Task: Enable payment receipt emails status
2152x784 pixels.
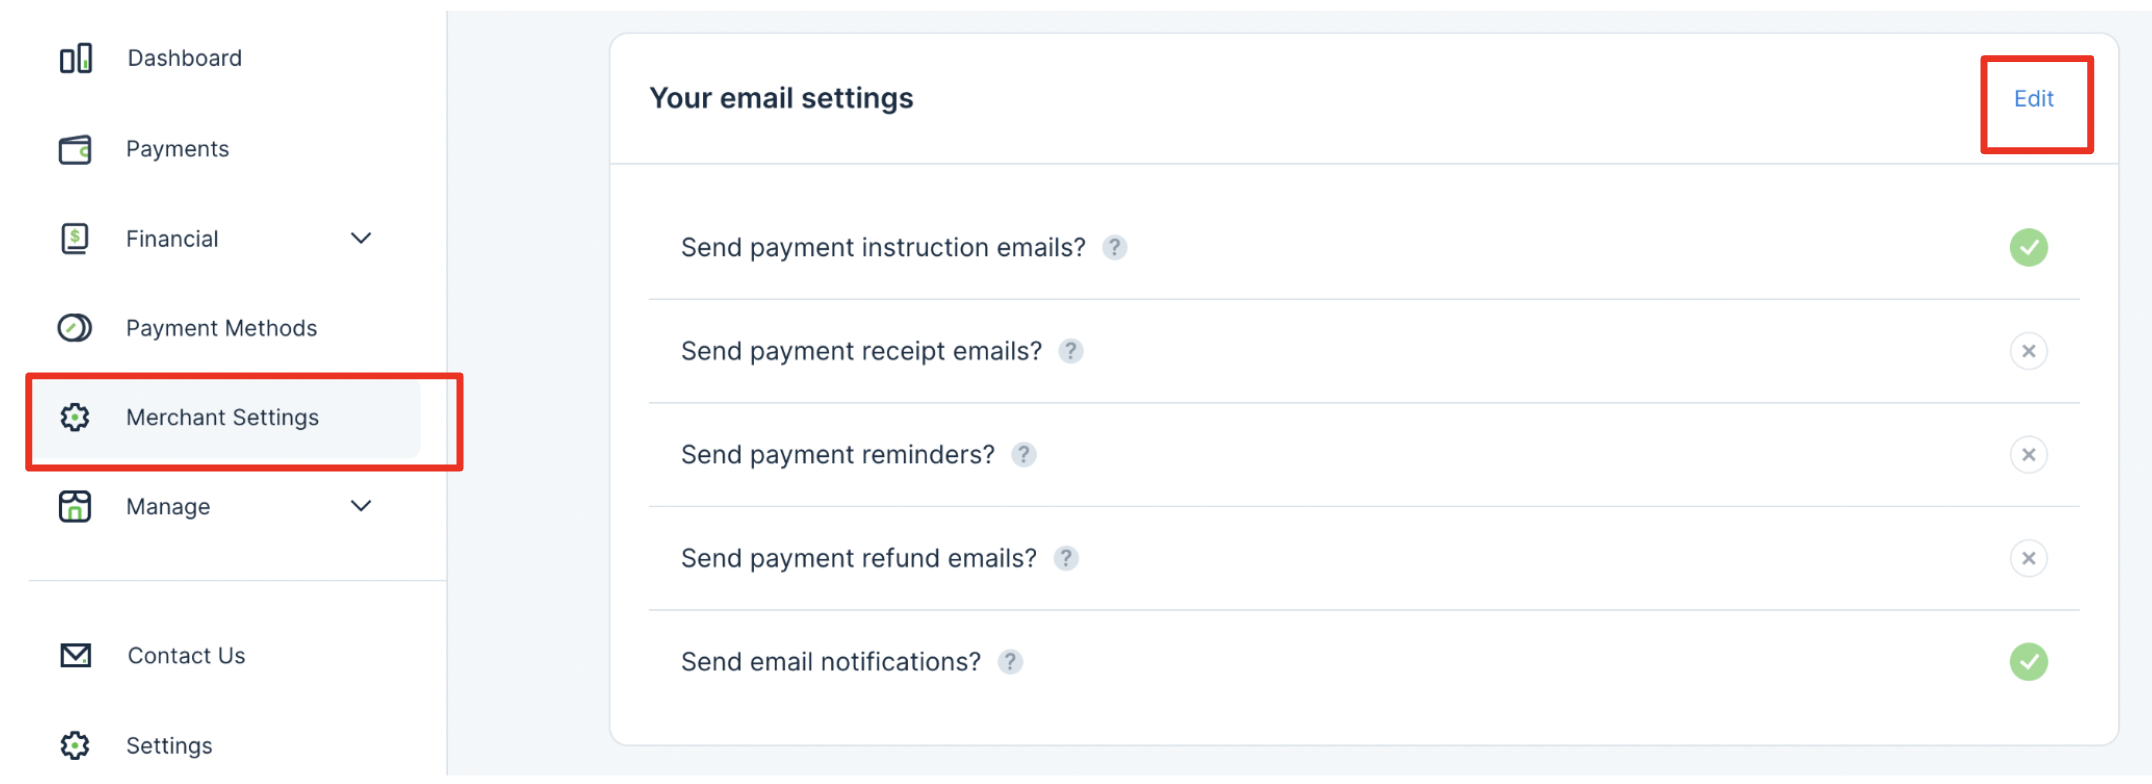Action: (2028, 352)
